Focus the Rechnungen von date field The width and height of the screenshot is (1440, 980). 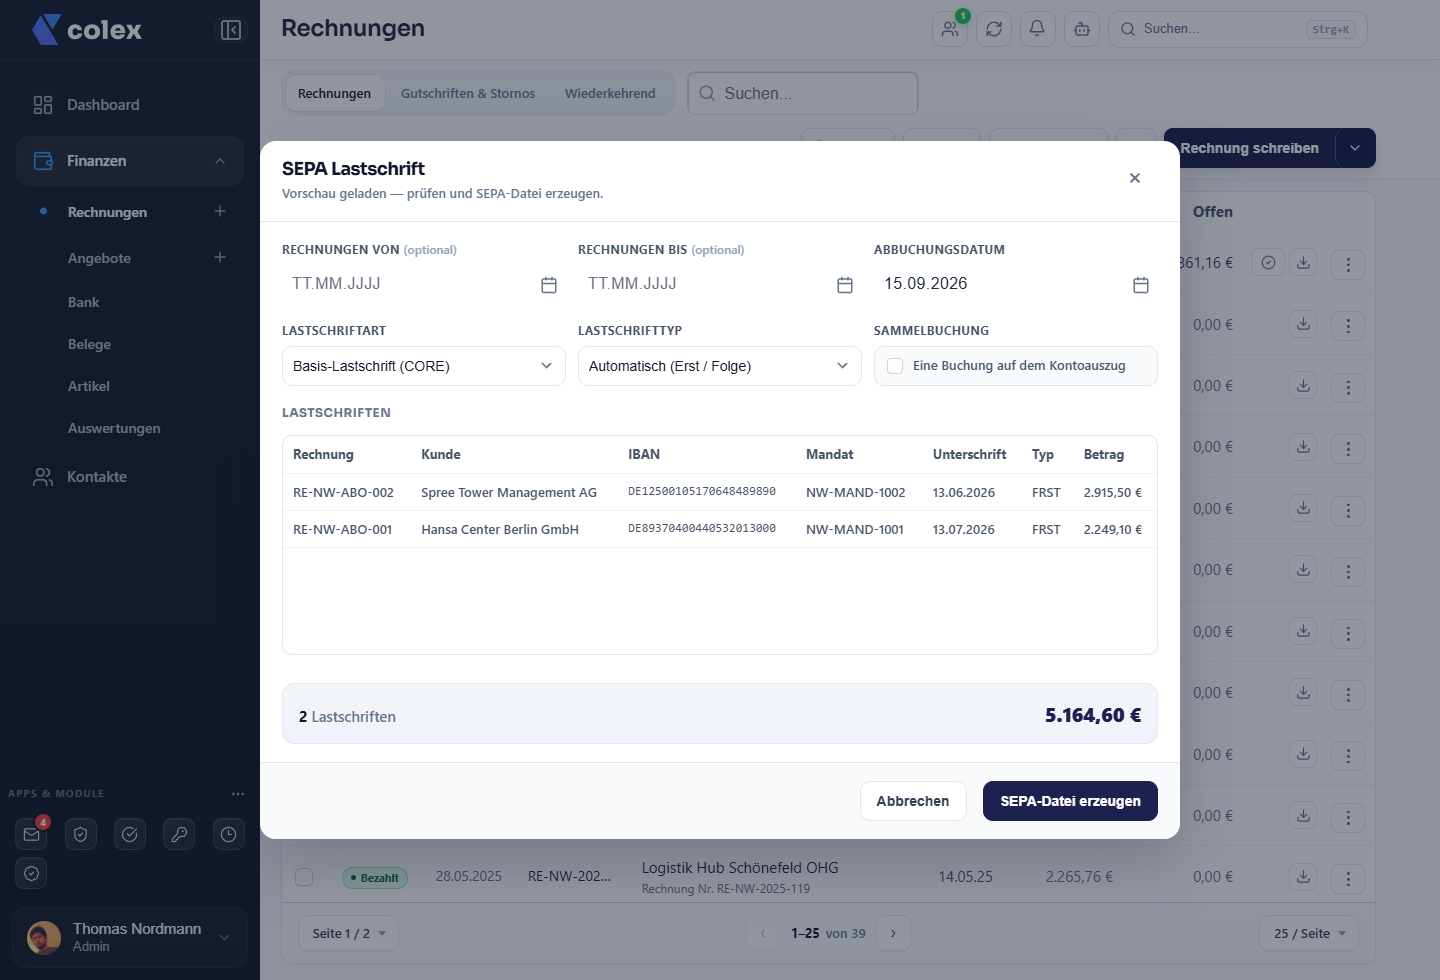[424, 284]
